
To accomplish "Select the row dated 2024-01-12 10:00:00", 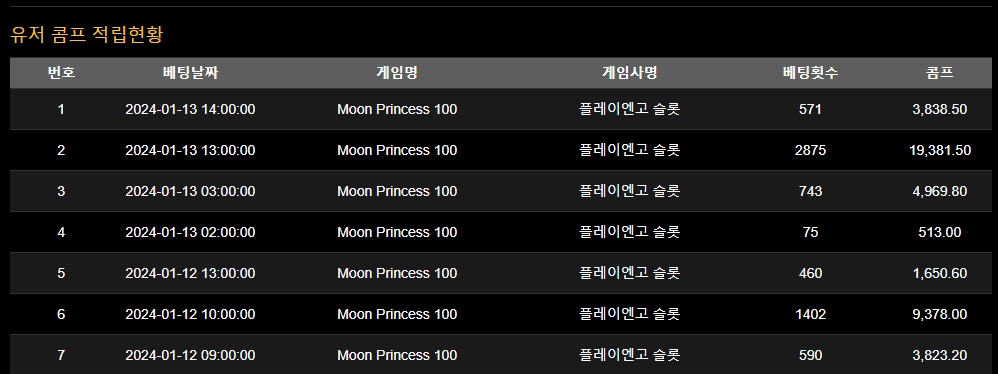I will pyautogui.click(x=500, y=314).
